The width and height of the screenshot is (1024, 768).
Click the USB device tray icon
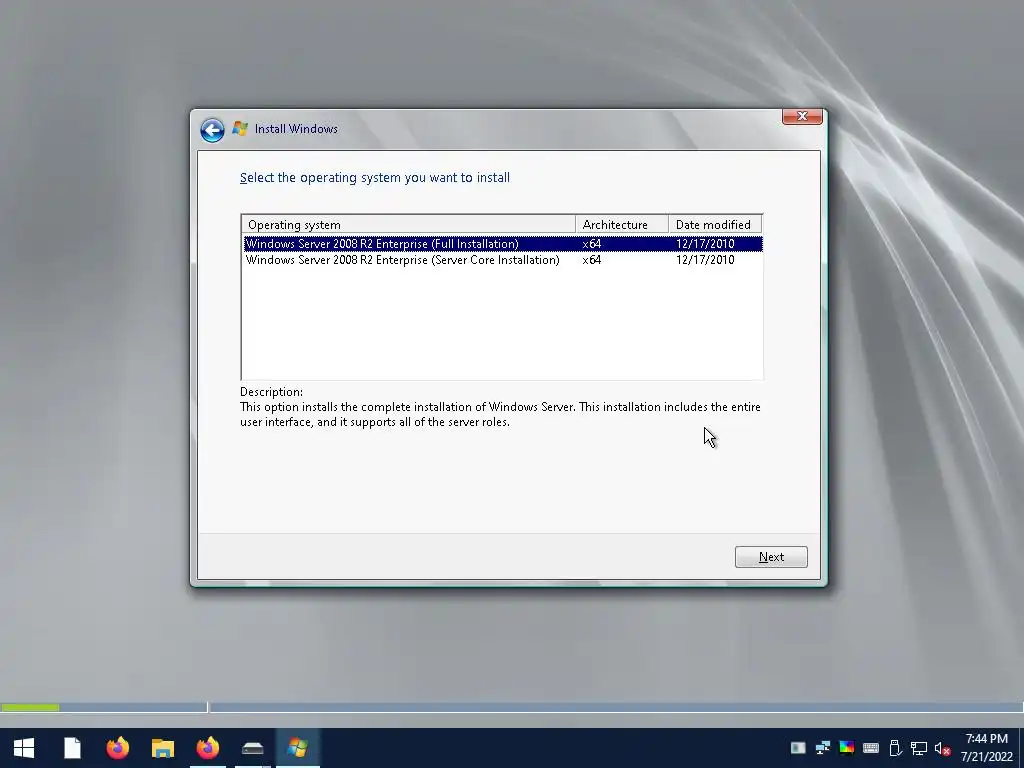895,748
